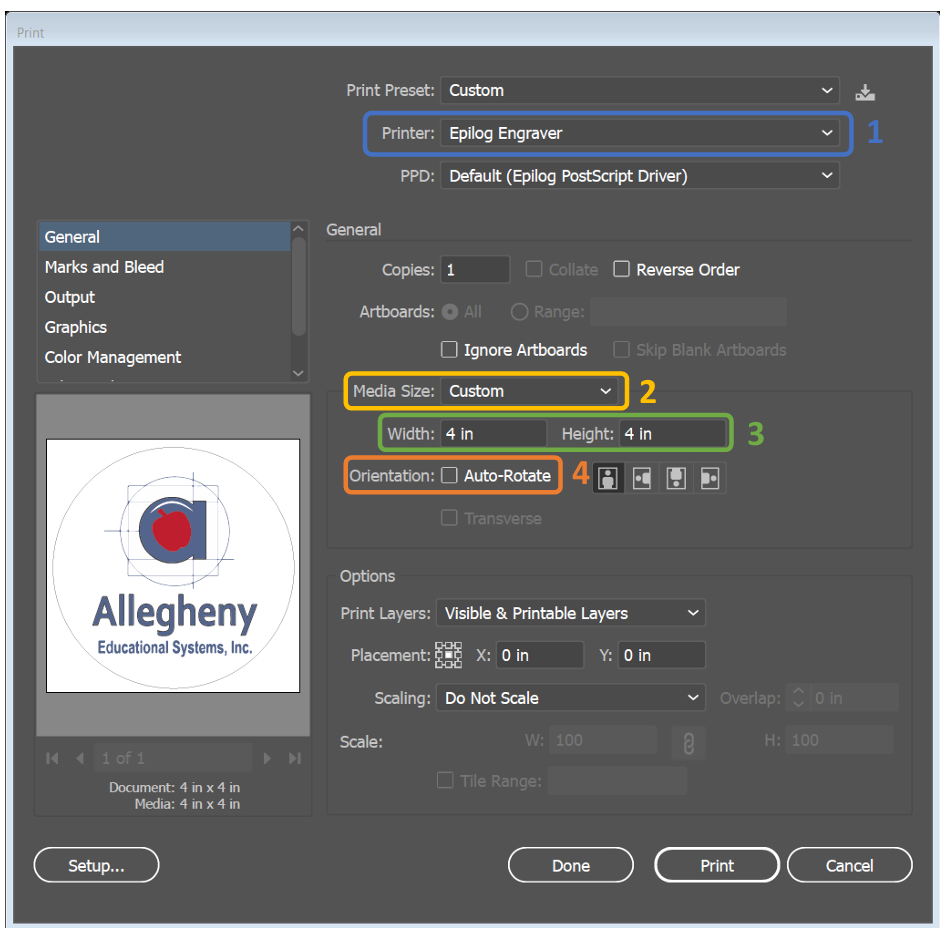The width and height of the screenshot is (940, 928).
Task: Click the Placement reference point grid icon
Action: 449,655
